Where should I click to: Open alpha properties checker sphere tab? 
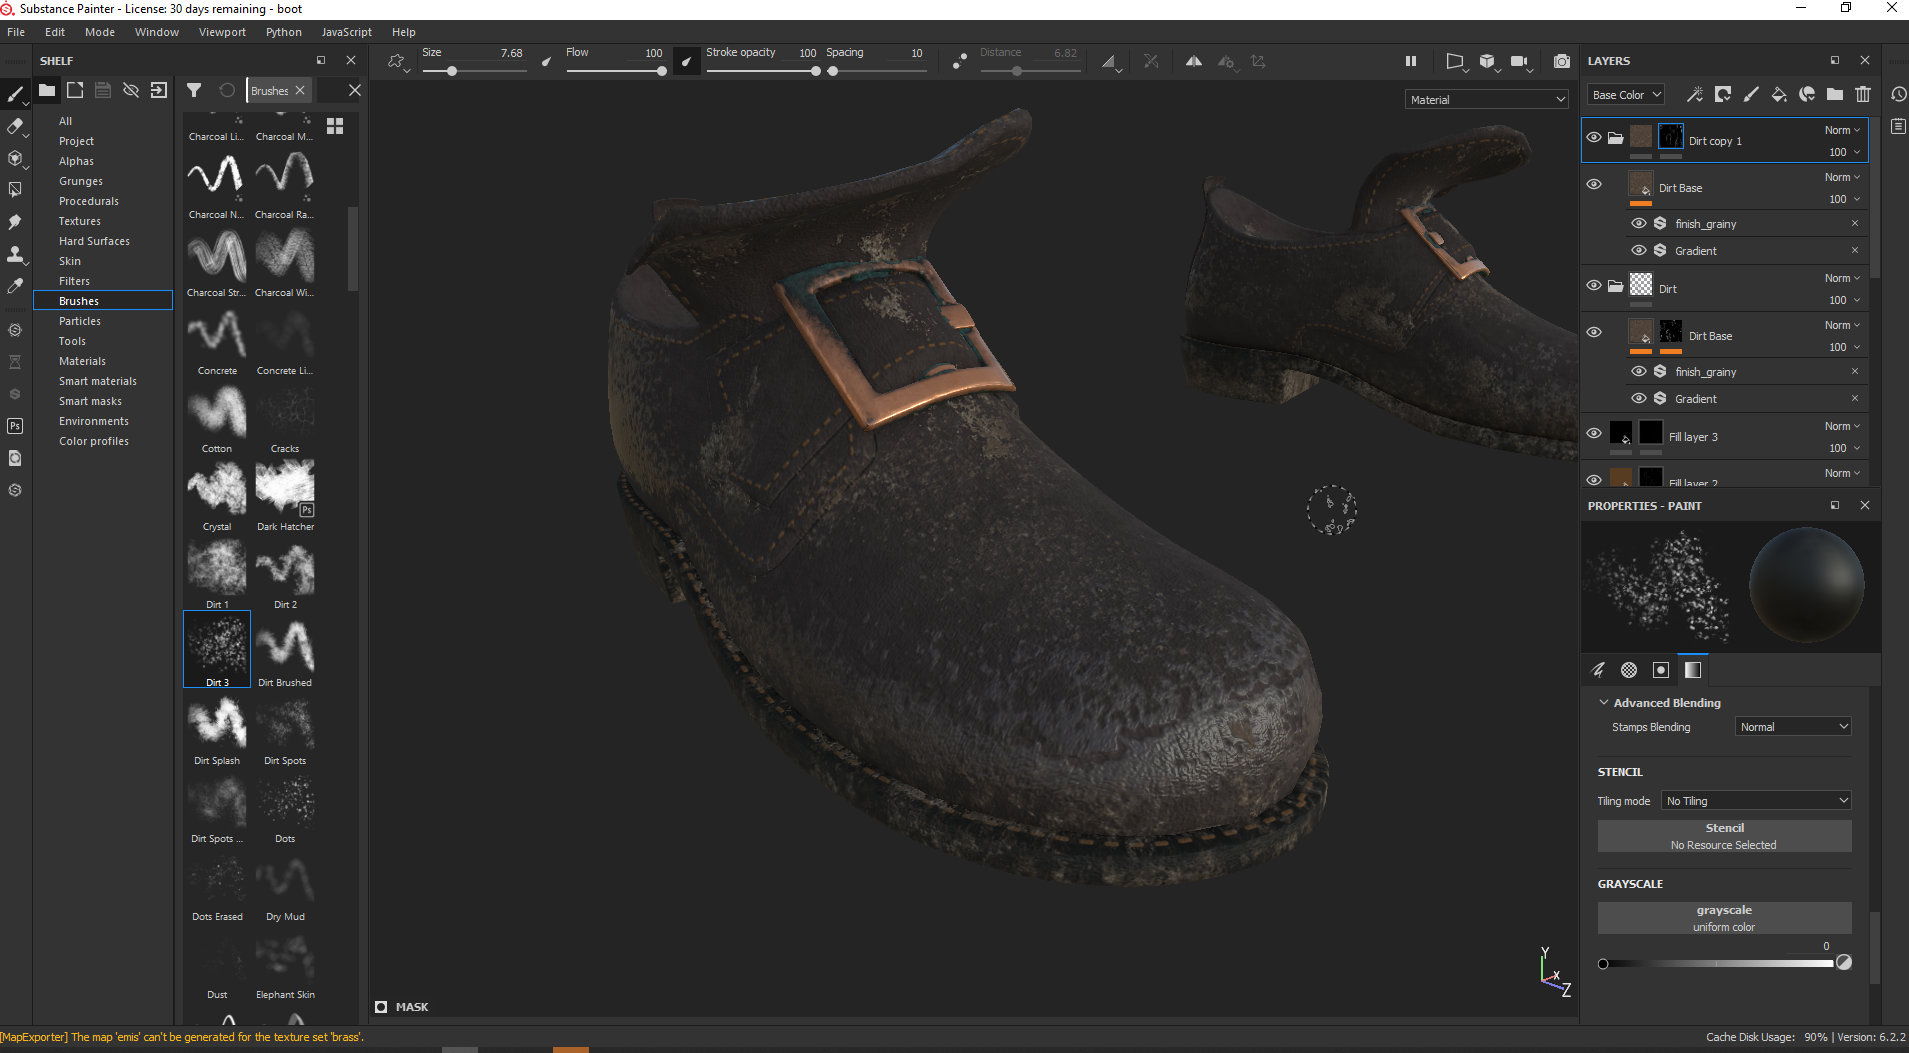click(1629, 670)
